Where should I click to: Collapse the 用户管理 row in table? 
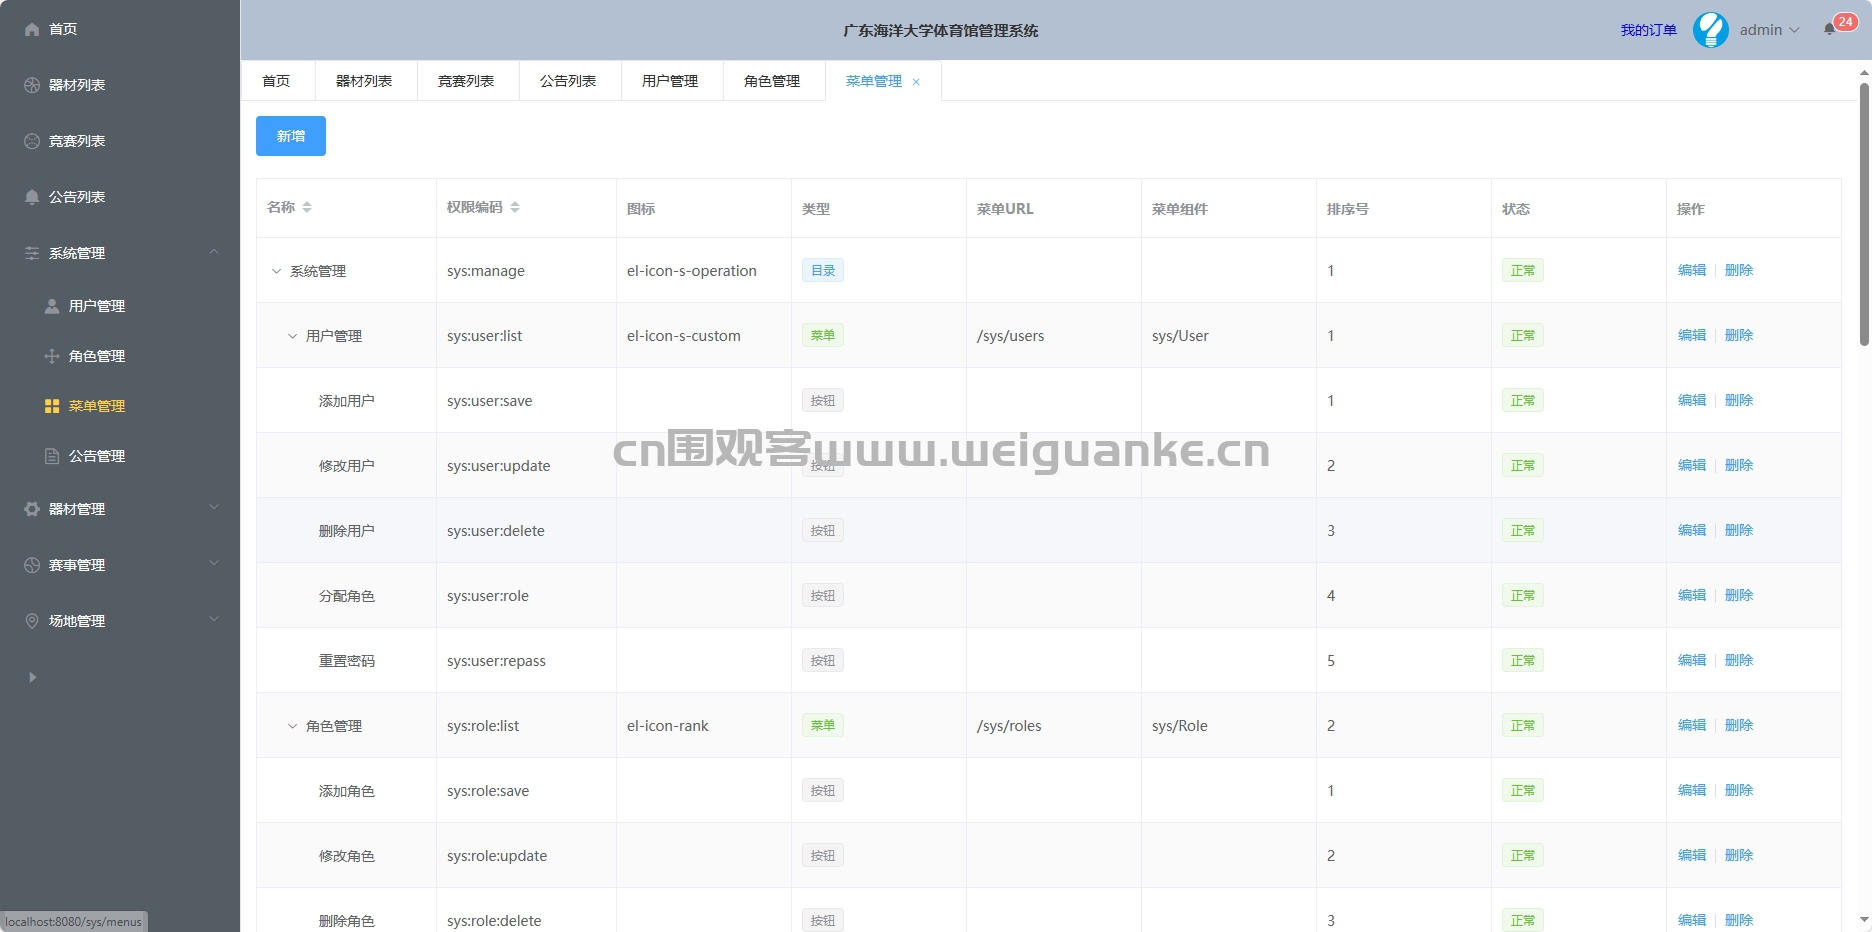tap(293, 336)
